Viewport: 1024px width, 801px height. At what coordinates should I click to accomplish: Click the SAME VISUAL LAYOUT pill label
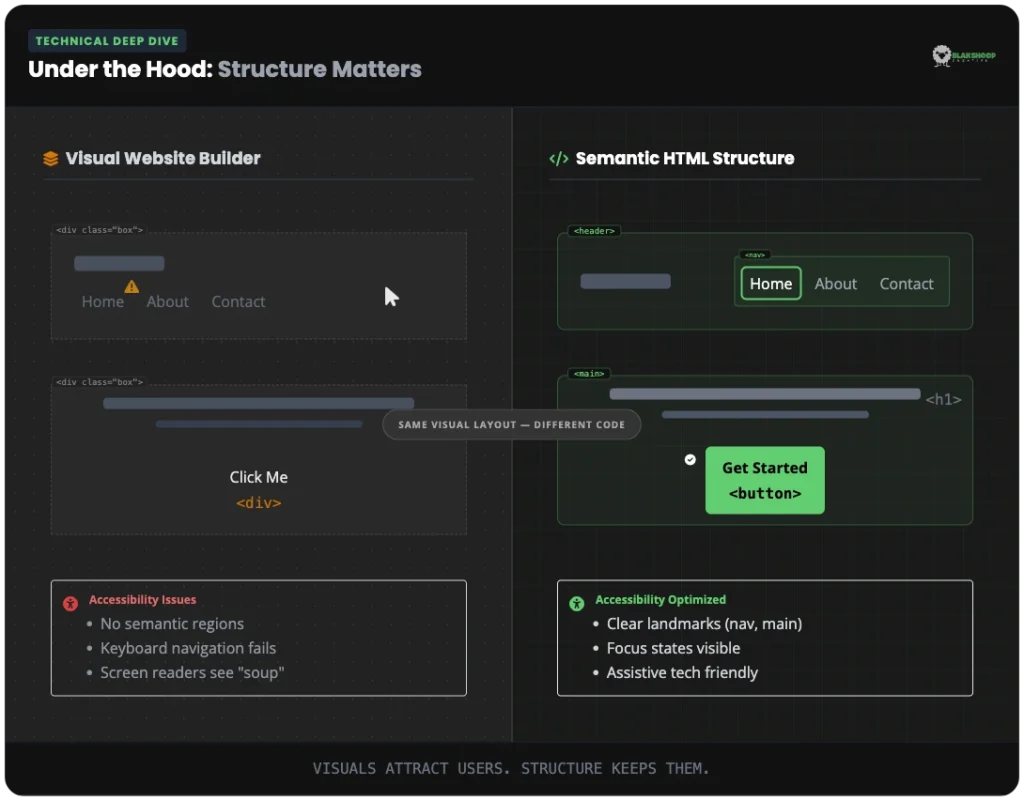[511, 424]
